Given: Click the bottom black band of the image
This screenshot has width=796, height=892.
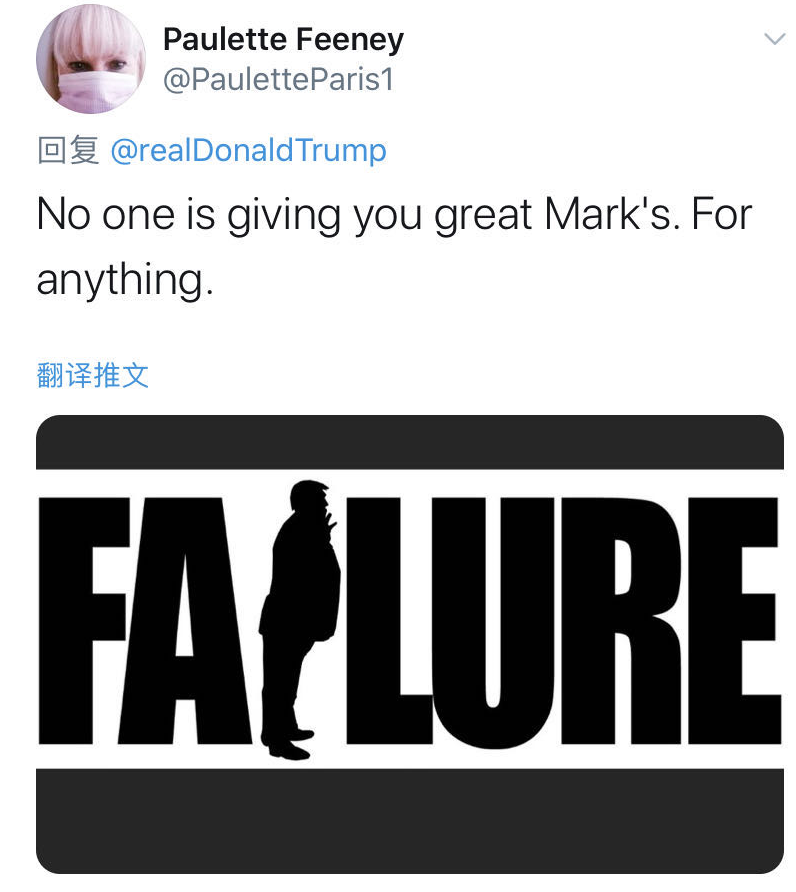Looking at the screenshot, I should pyautogui.click(x=409, y=820).
